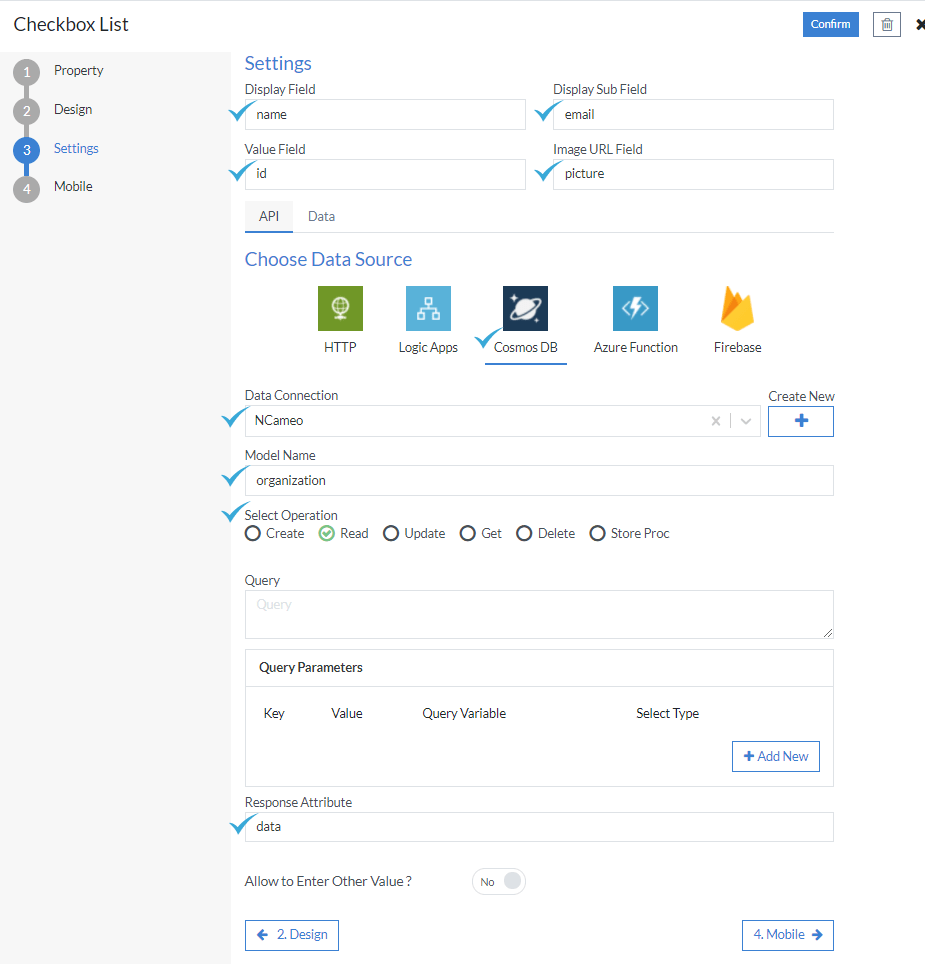Switch to the Data tab
The height and width of the screenshot is (964, 925).
coord(321,215)
